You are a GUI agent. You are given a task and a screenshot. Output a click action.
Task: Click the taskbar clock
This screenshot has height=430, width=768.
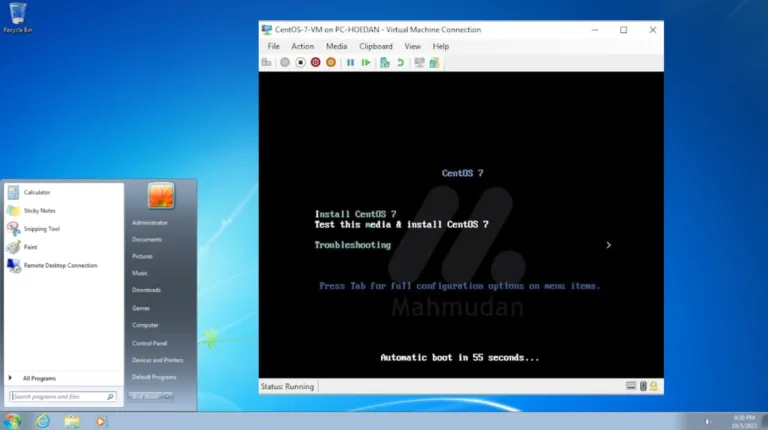click(x=744, y=421)
